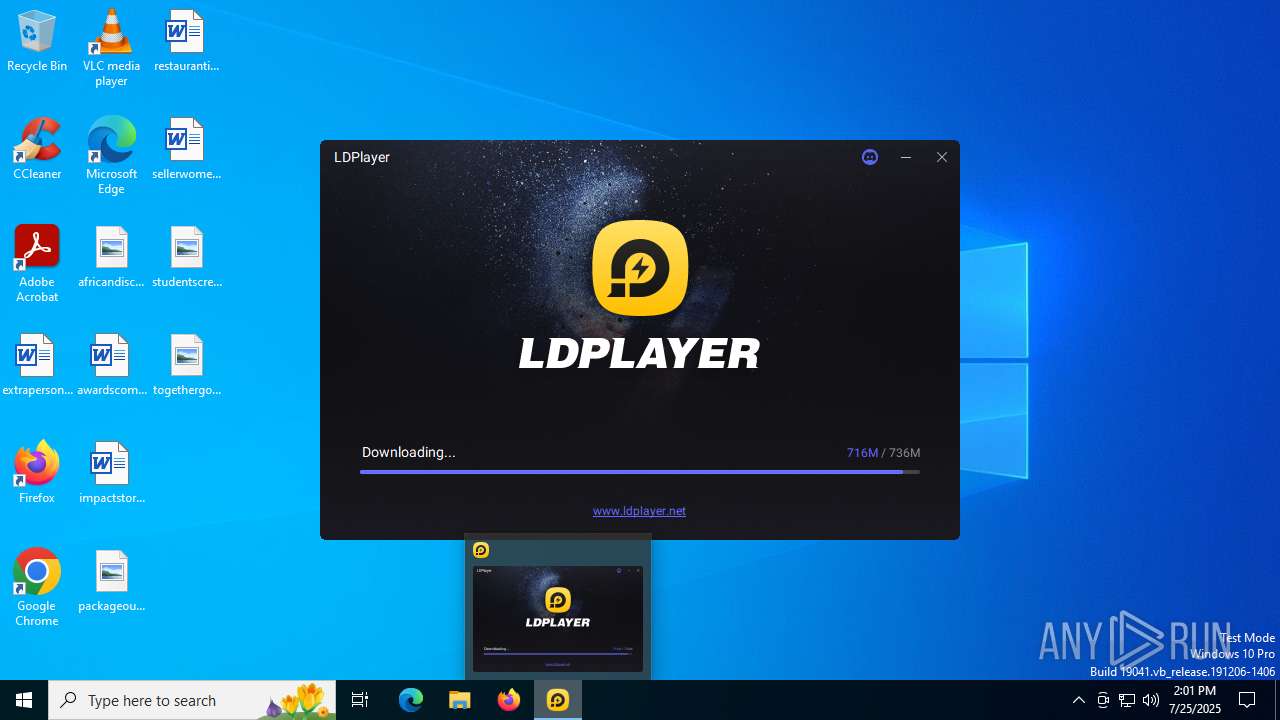The width and height of the screenshot is (1280, 720).
Task: Open Task View from the taskbar
Action: 360,700
